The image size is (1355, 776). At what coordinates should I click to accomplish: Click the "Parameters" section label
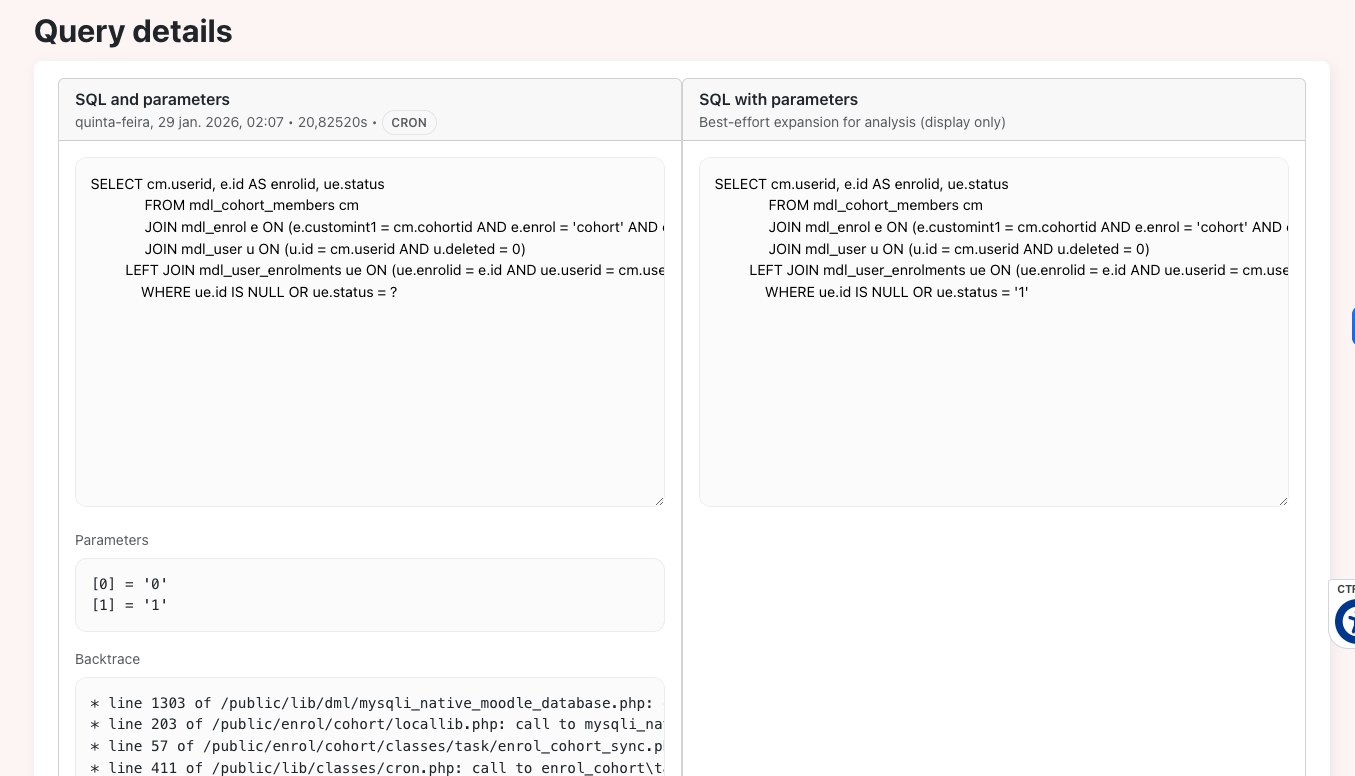tap(112, 540)
